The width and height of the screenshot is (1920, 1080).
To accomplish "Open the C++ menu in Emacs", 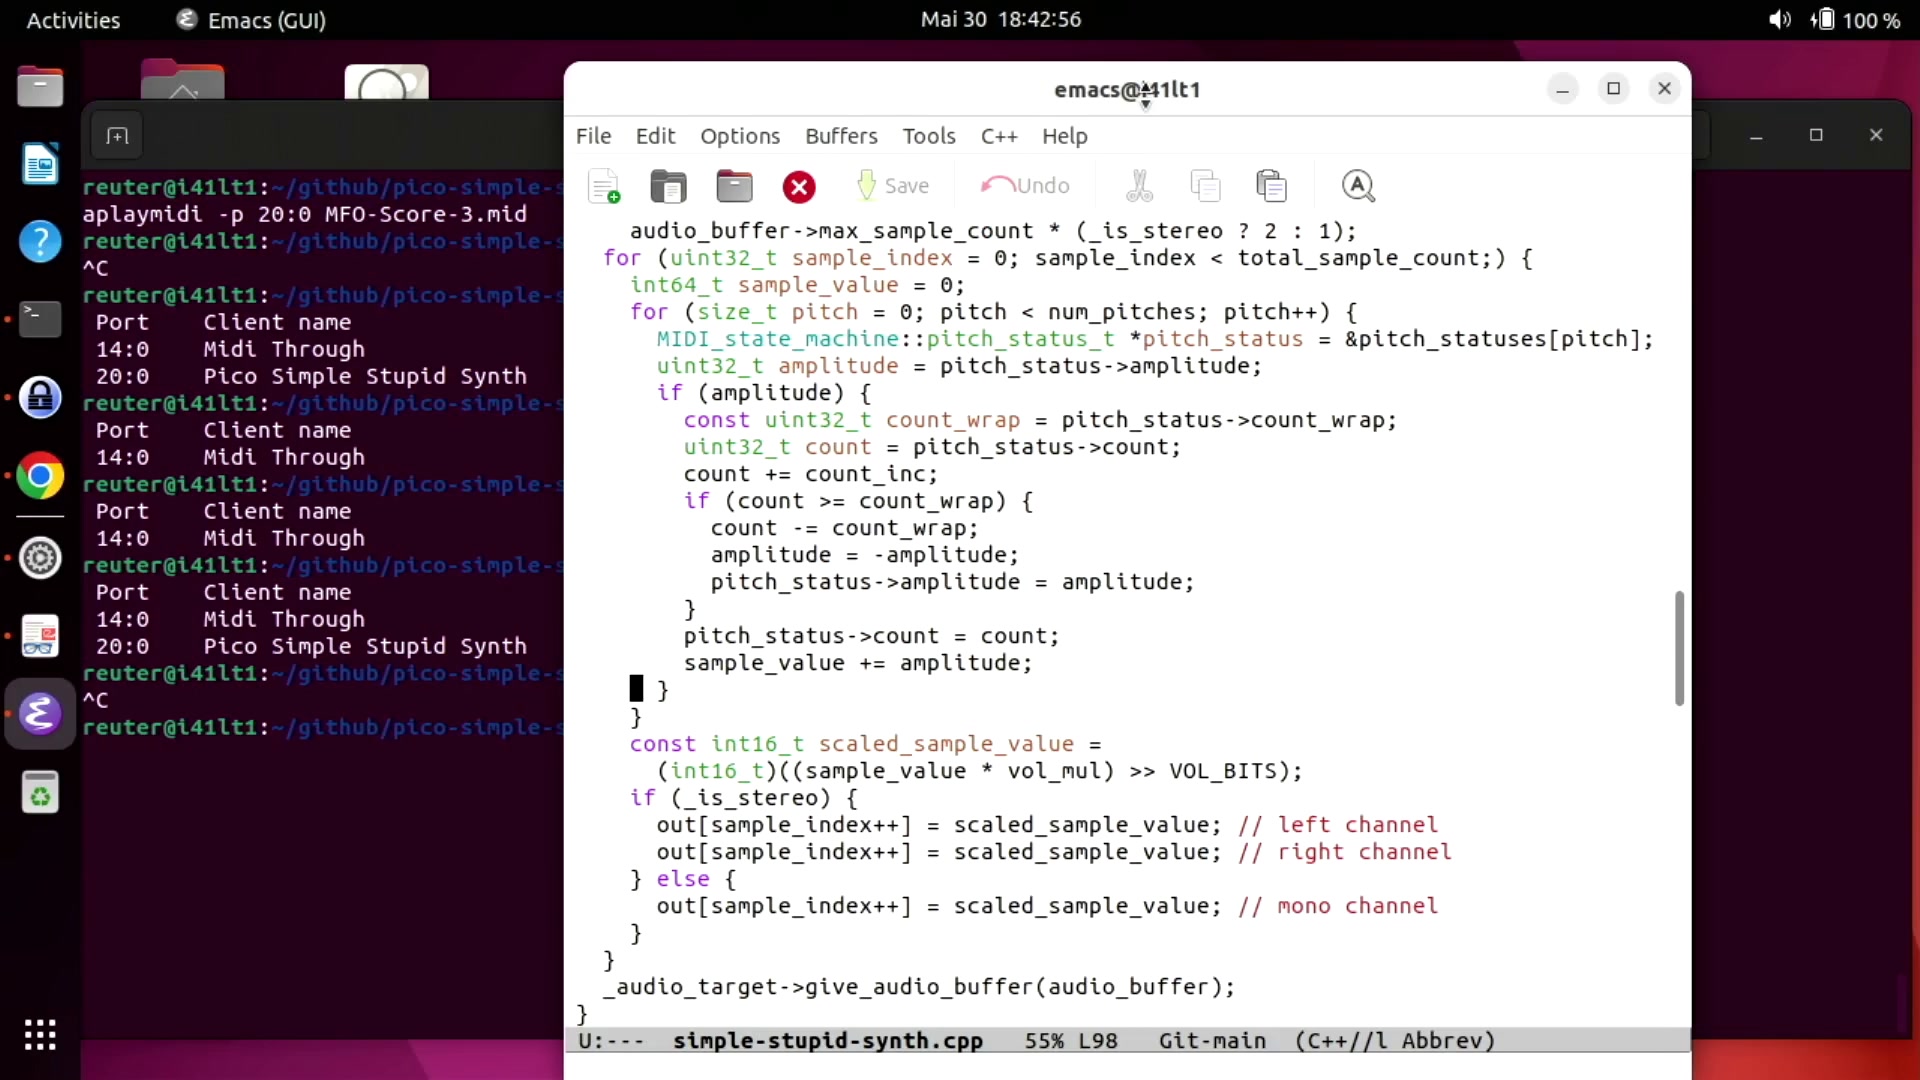I will [999, 136].
